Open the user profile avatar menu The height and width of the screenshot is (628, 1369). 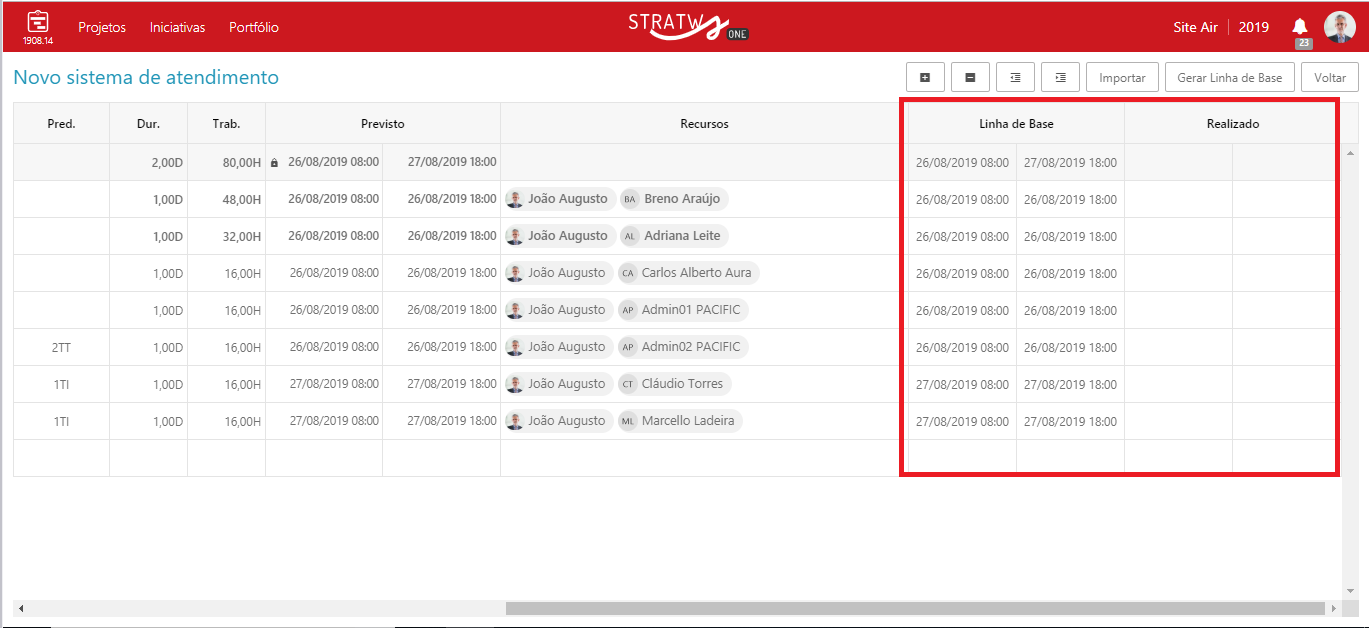1339,27
